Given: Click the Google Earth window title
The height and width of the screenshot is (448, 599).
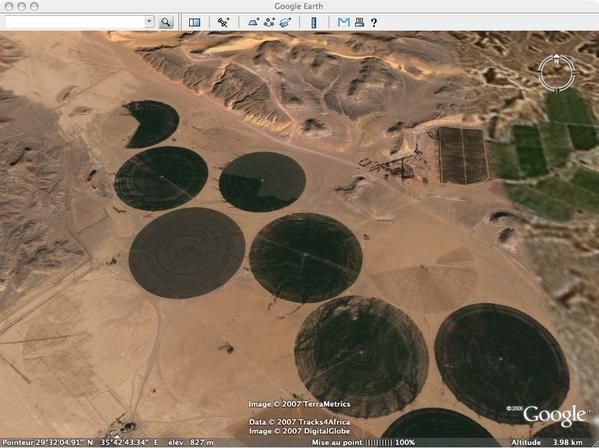Looking at the screenshot, I should point(299,6).
